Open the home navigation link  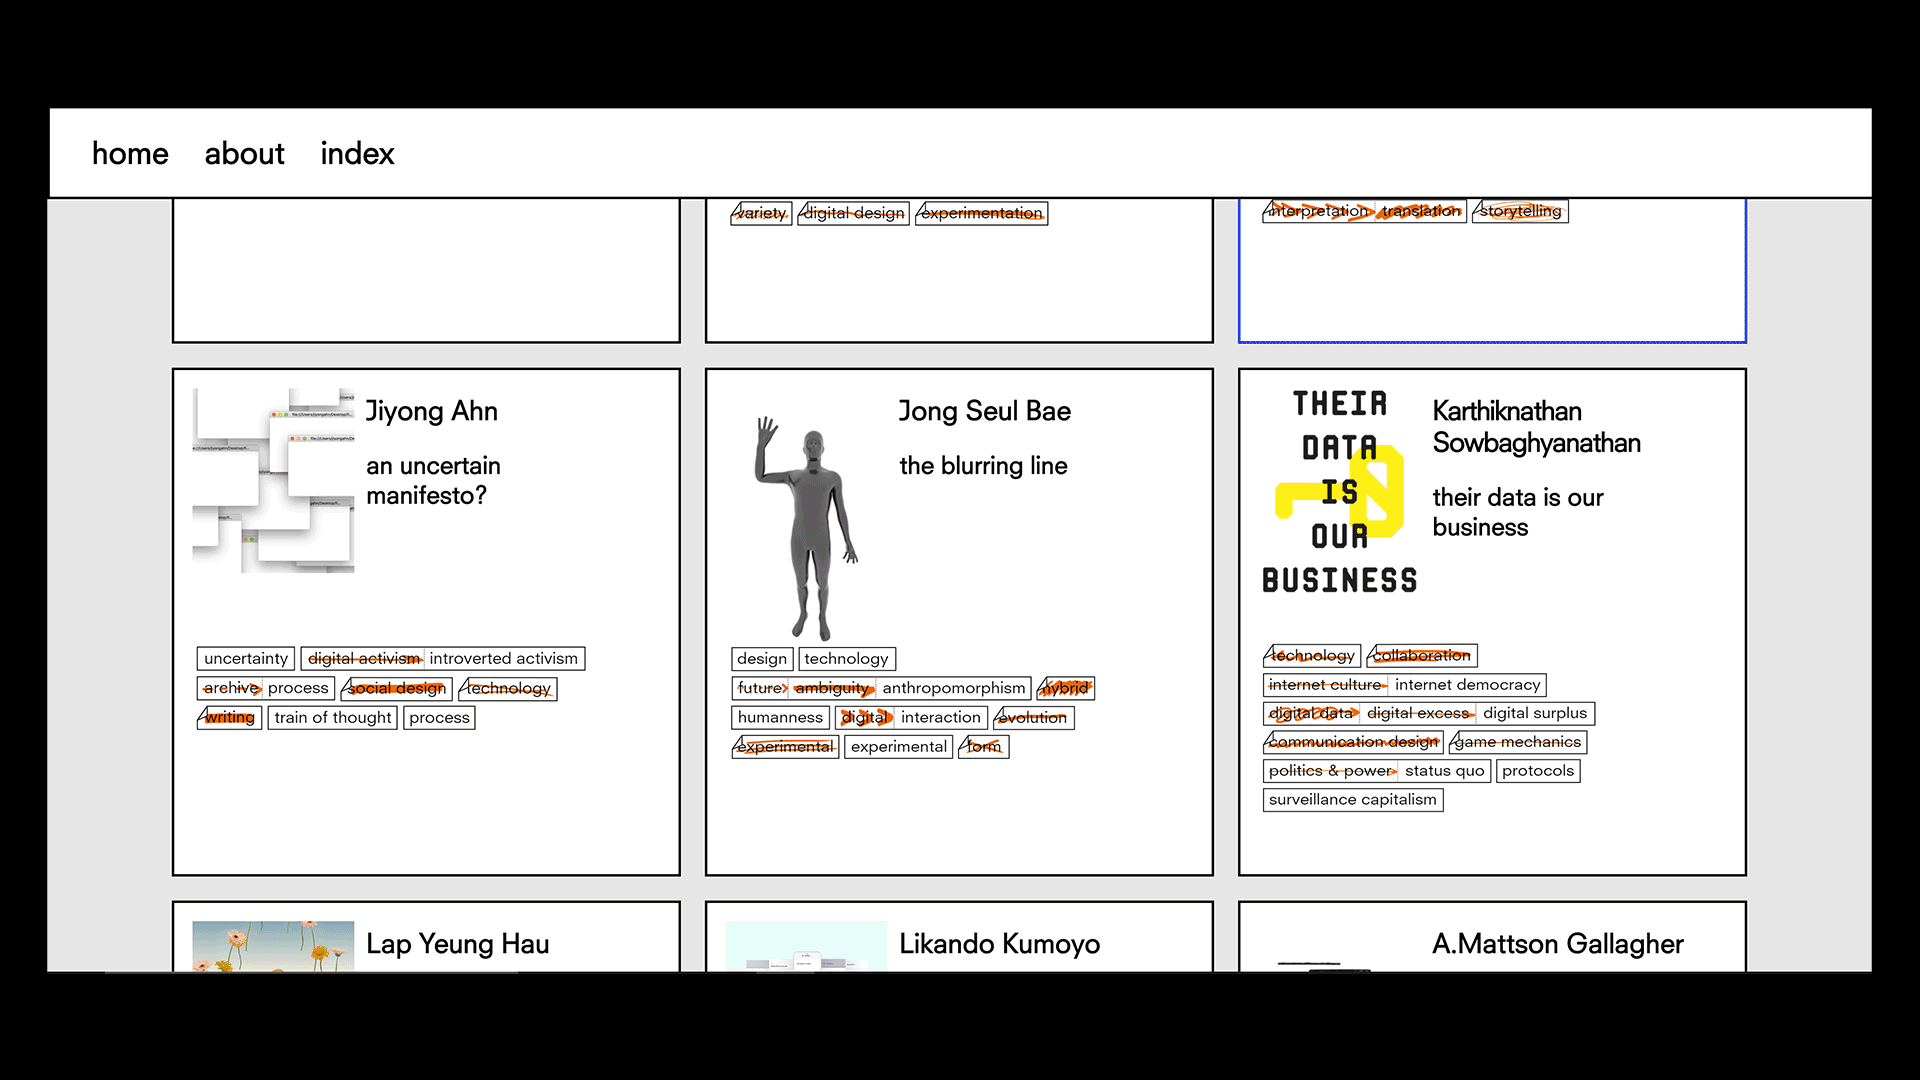click(130, 154)
